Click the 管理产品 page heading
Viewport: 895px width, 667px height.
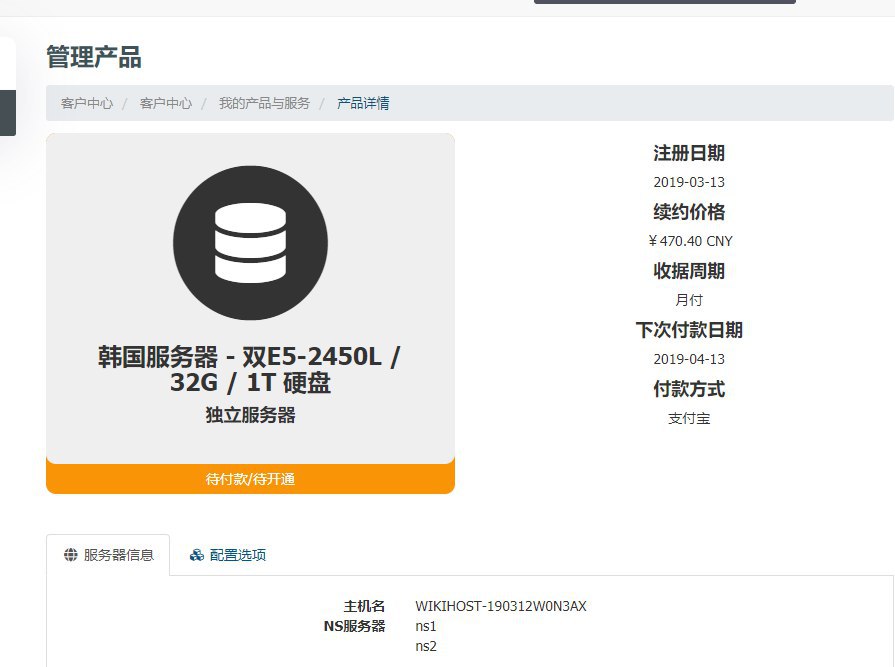coord(94,58)
